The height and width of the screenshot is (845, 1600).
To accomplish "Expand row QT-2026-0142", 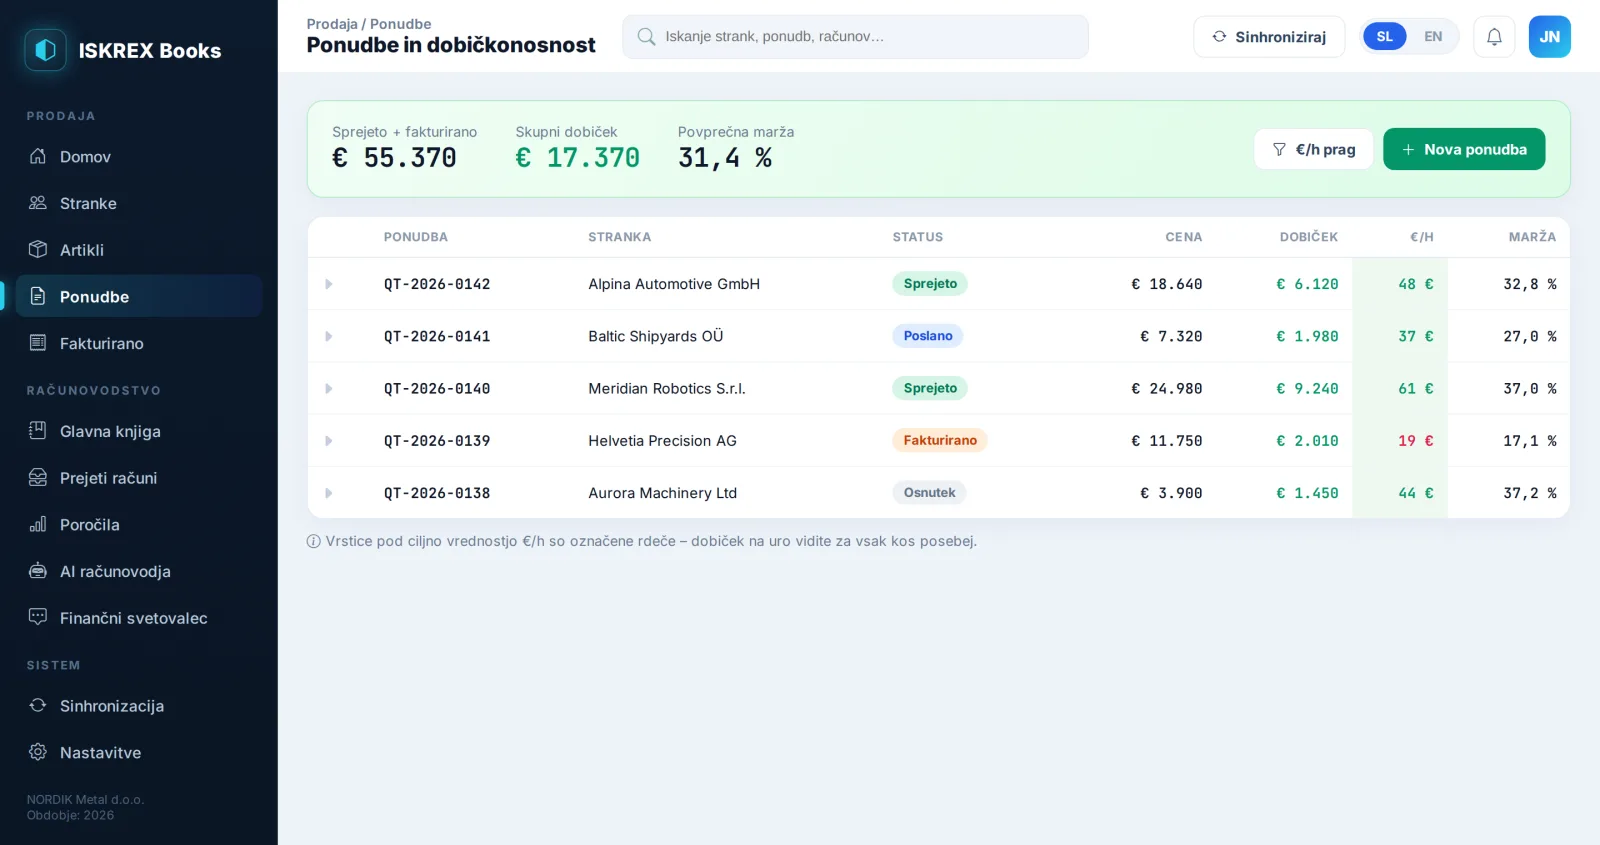I will coord(328,284).
